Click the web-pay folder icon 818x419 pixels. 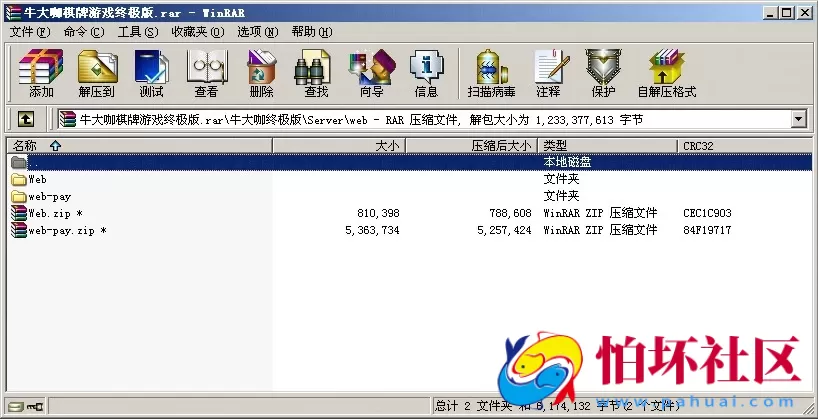coord(19,197)
